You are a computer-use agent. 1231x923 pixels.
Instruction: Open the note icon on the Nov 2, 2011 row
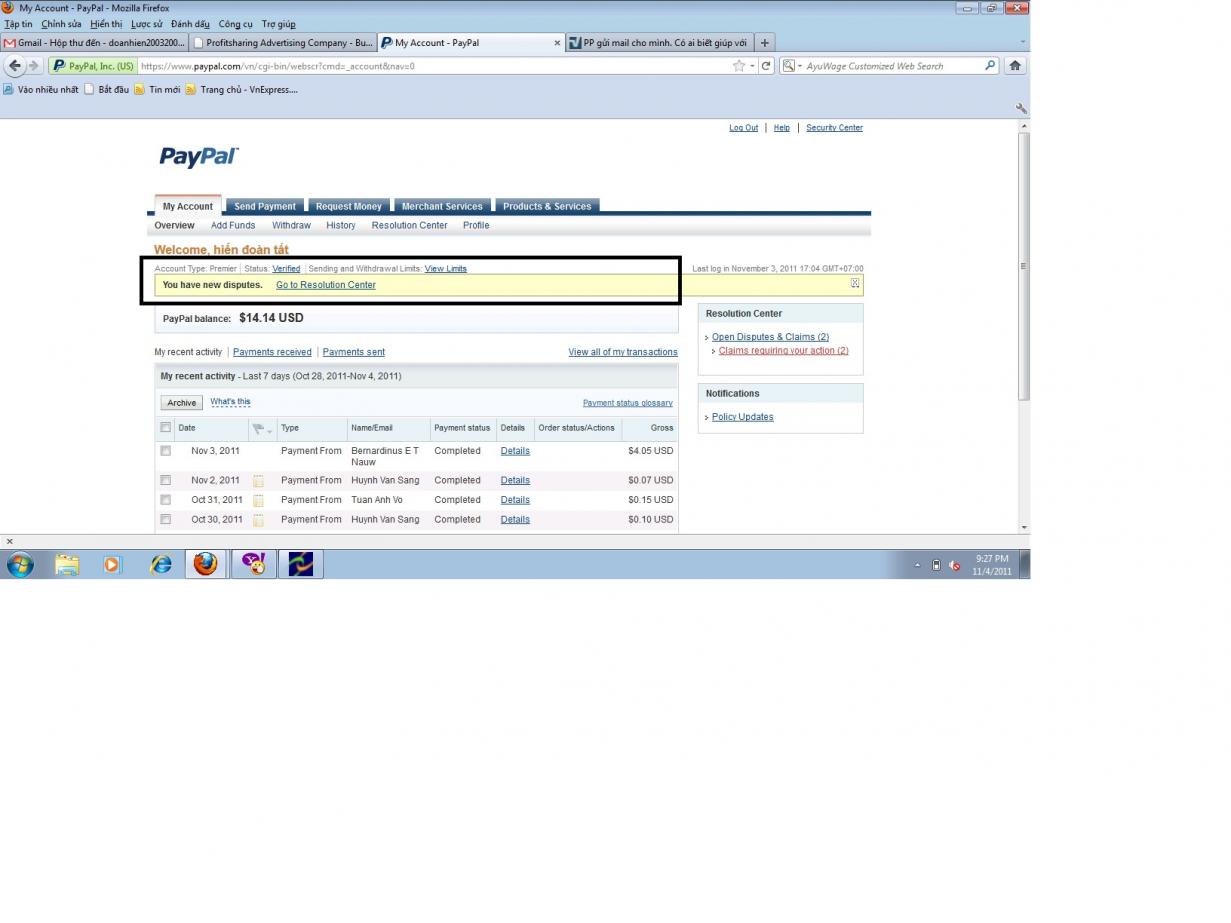(x=258, y=481)
